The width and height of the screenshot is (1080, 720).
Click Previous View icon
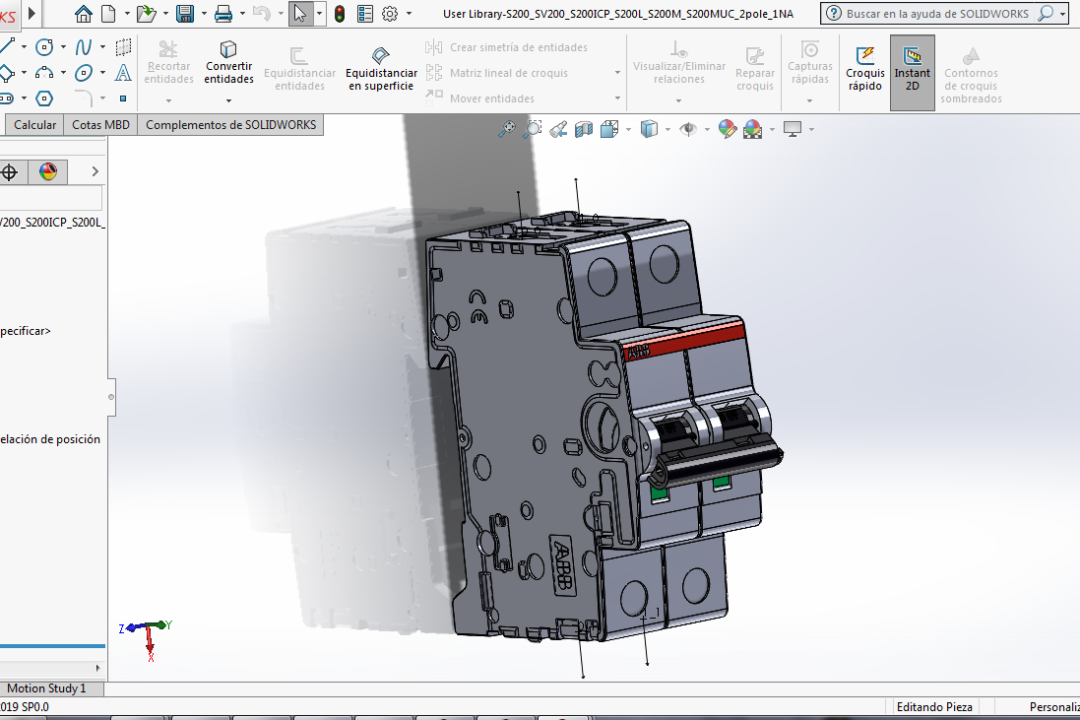pyautogui.click(x=558, y=129)
